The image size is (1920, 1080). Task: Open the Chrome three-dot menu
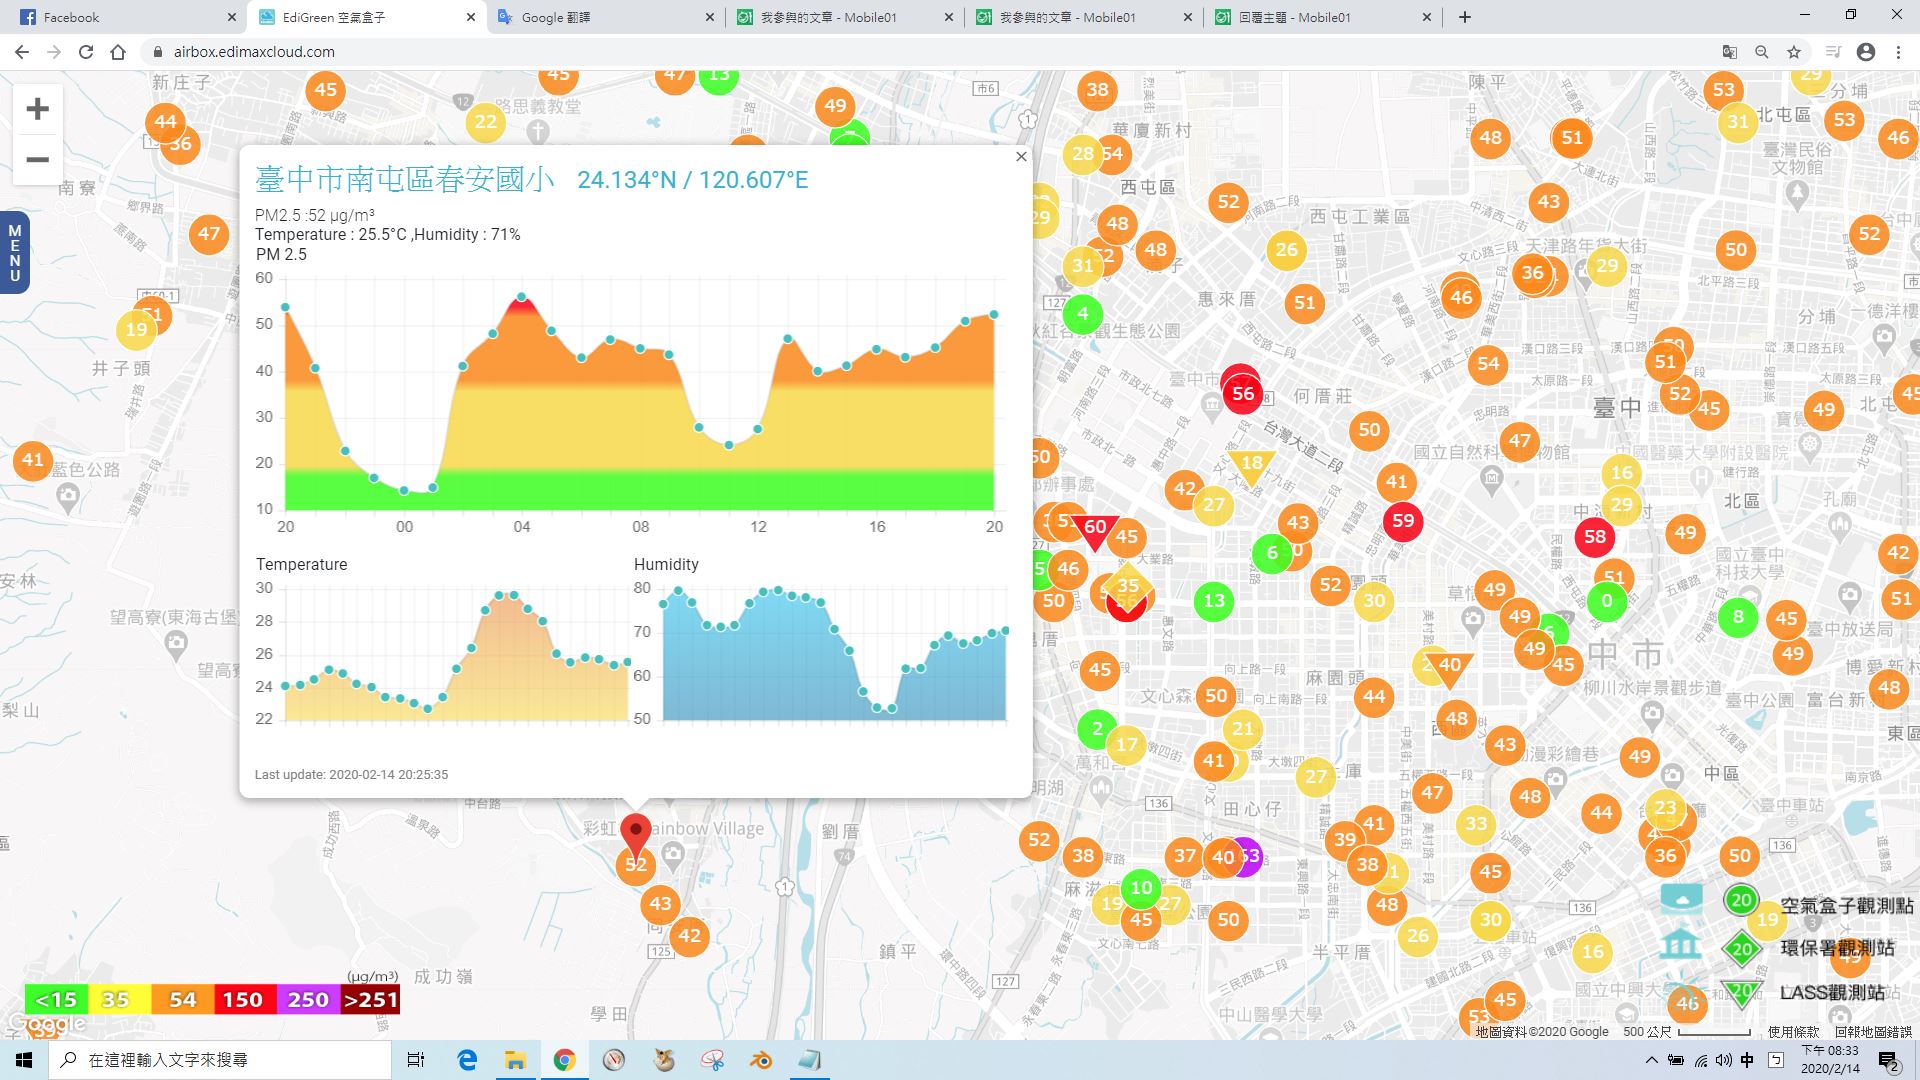pos(1898,52)
